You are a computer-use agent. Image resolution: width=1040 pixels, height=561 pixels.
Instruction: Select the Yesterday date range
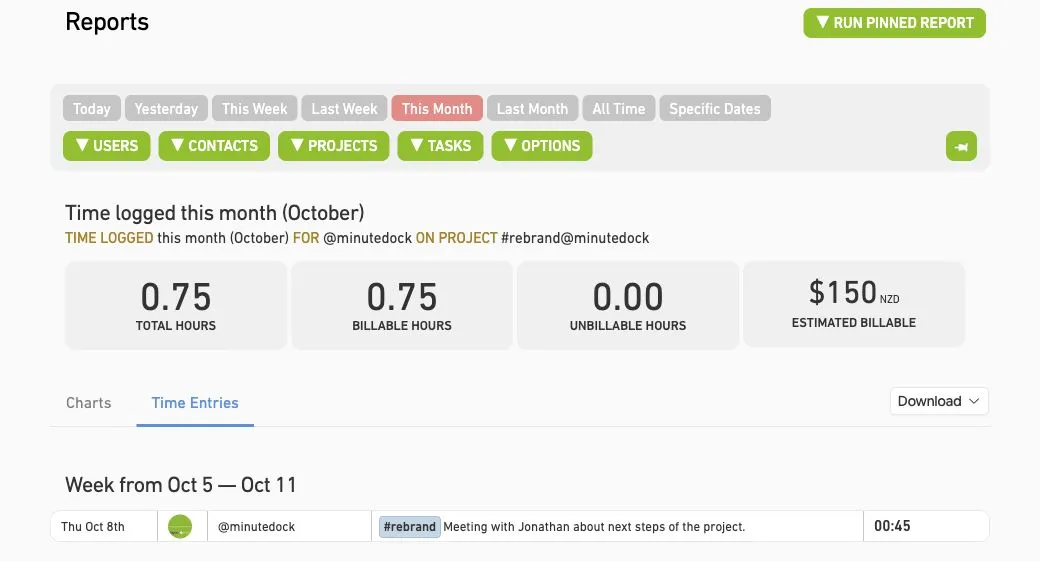[x=166, y=109]
